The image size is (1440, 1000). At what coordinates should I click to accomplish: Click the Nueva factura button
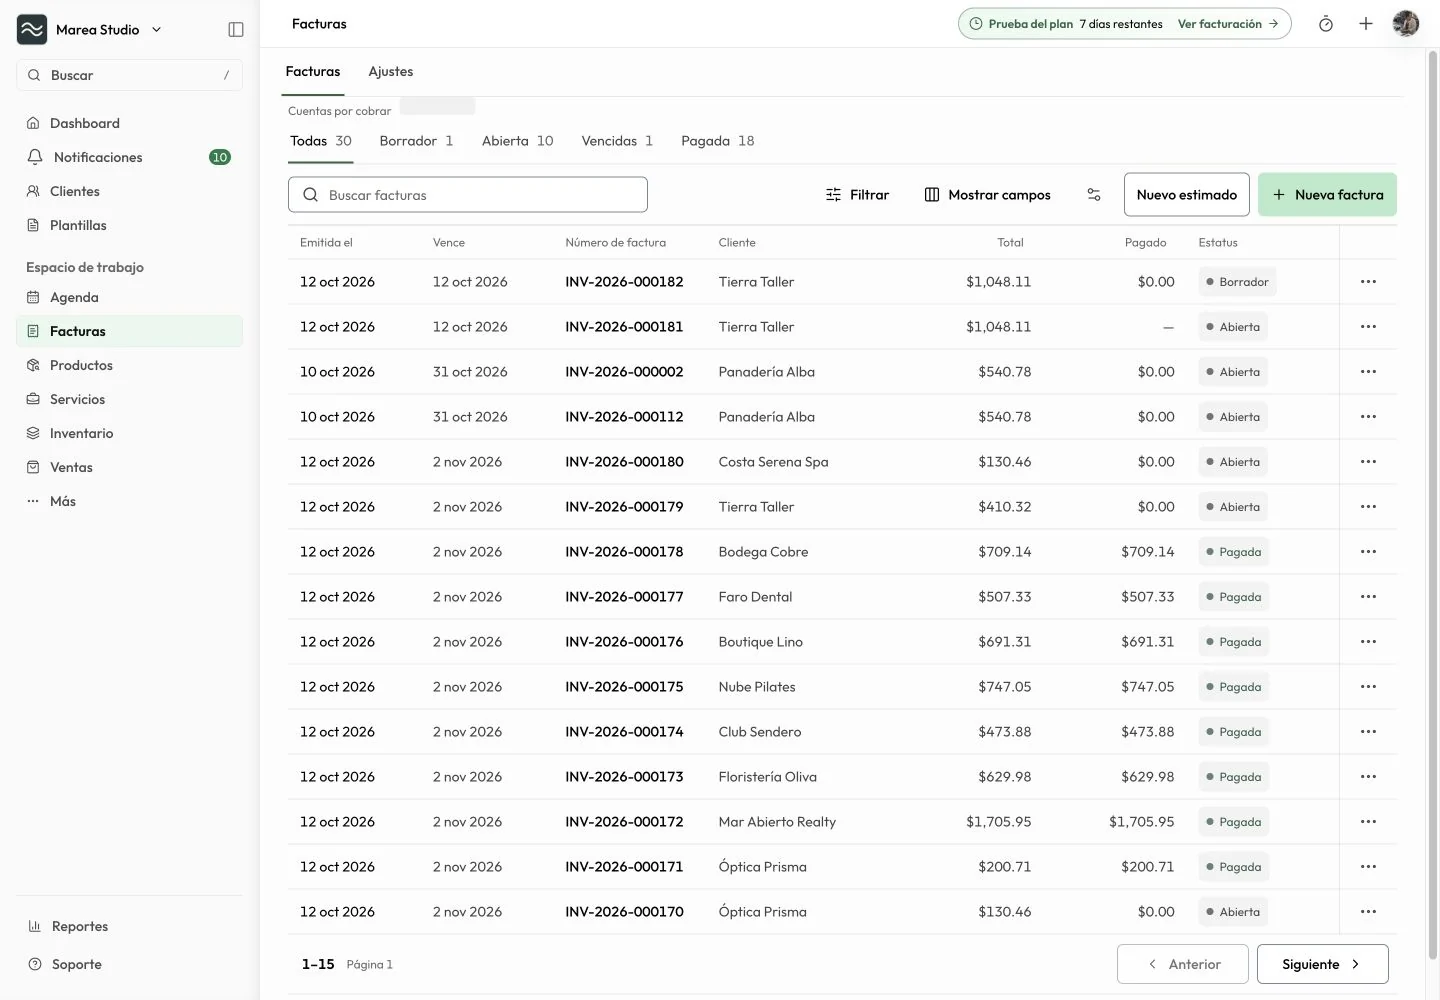point(1327,195)
